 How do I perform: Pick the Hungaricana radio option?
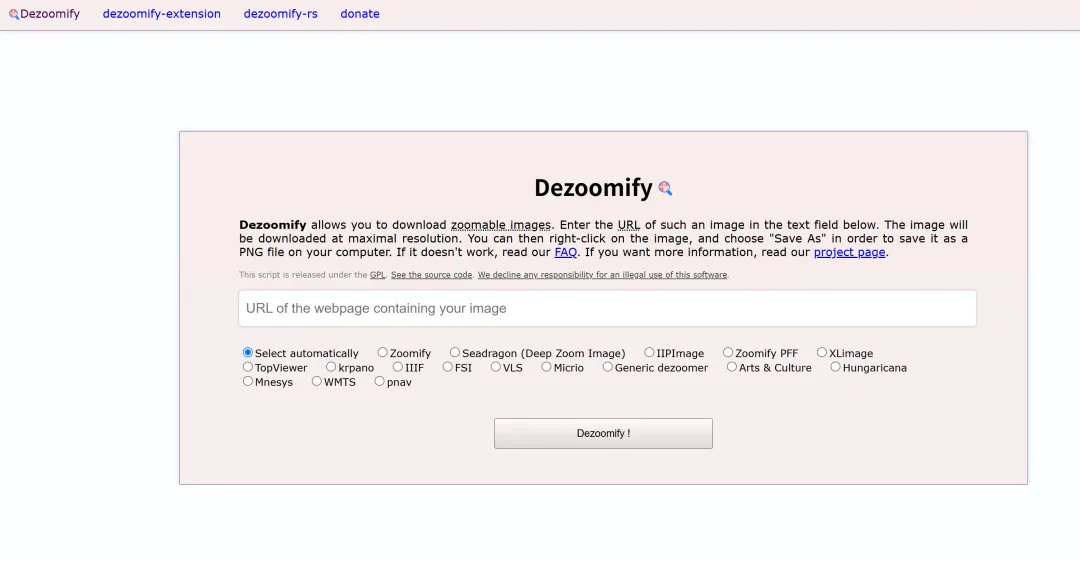(x=835, y=367)
